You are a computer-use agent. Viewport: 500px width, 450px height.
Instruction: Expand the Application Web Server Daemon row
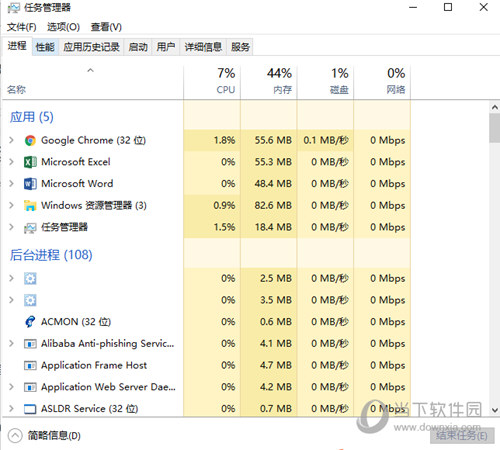[x=11, y=386]
